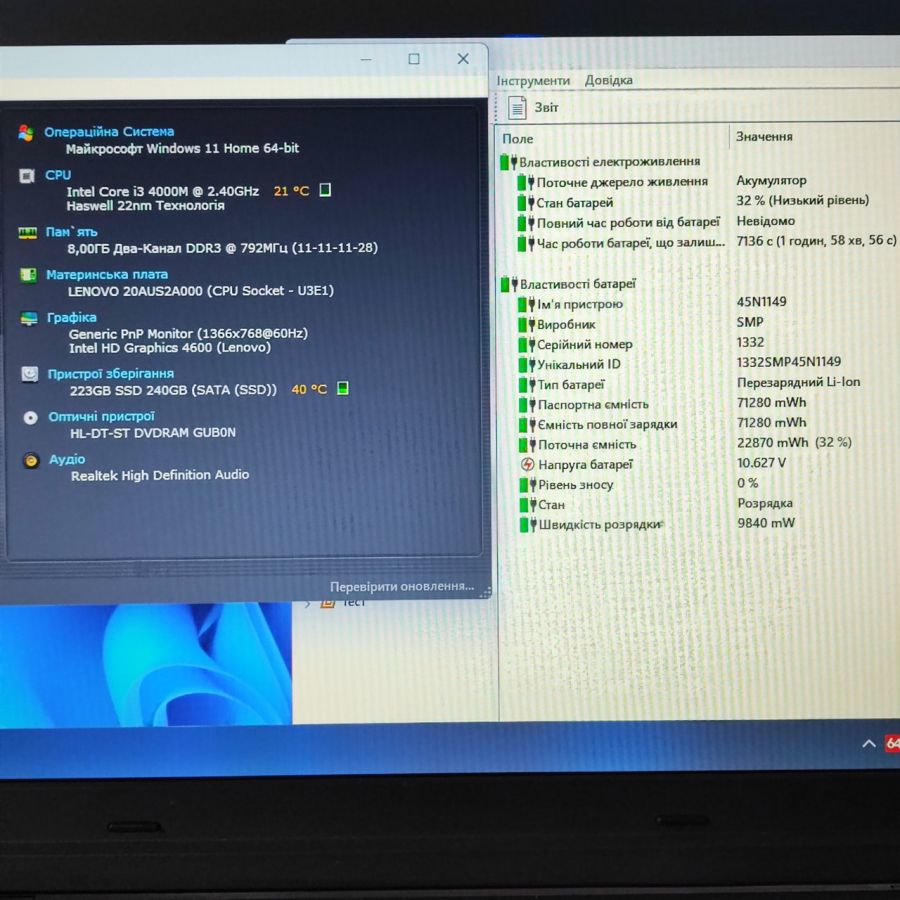Open the Графіка section heading
Image resolution: width=900 pixels, height=900 pixels.
point(72,317)
